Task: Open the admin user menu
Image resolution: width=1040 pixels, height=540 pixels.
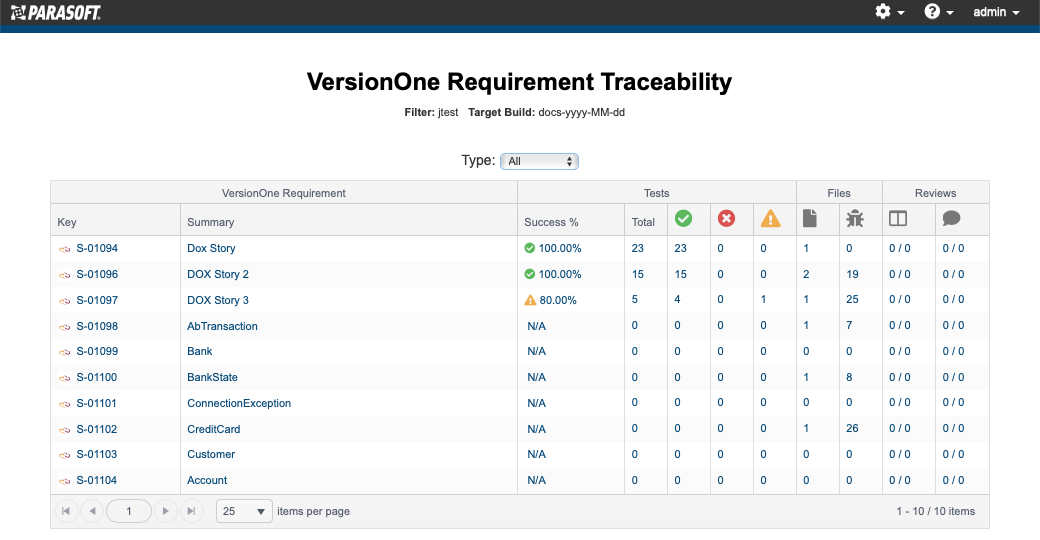Action: tap(996, 12)
